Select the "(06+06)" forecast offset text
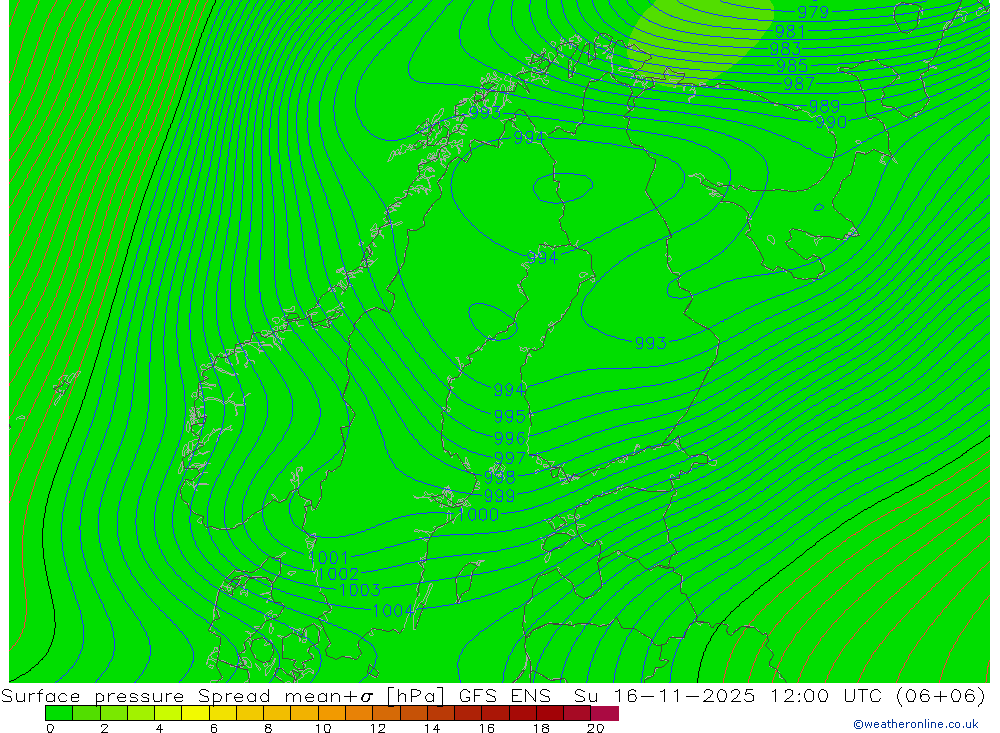The height and width of the screenshot is (733, 1000). point(941,695)
